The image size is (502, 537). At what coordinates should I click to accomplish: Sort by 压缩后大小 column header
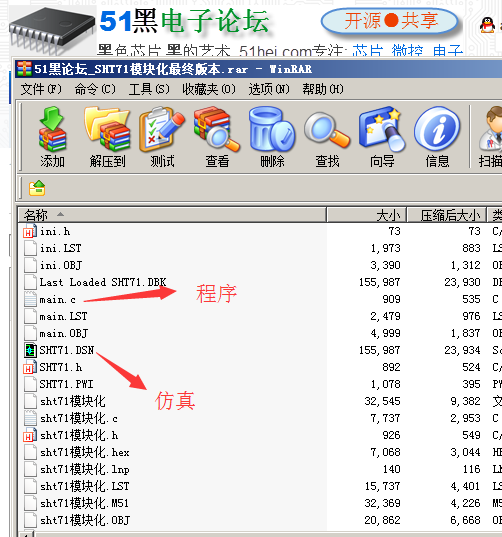pos(447,215)
